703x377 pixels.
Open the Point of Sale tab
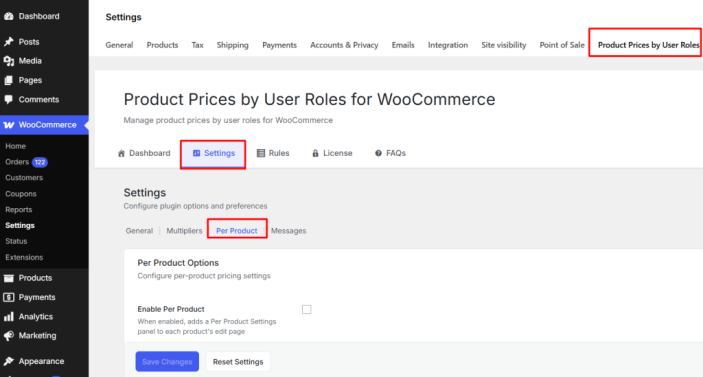point(562,45)
